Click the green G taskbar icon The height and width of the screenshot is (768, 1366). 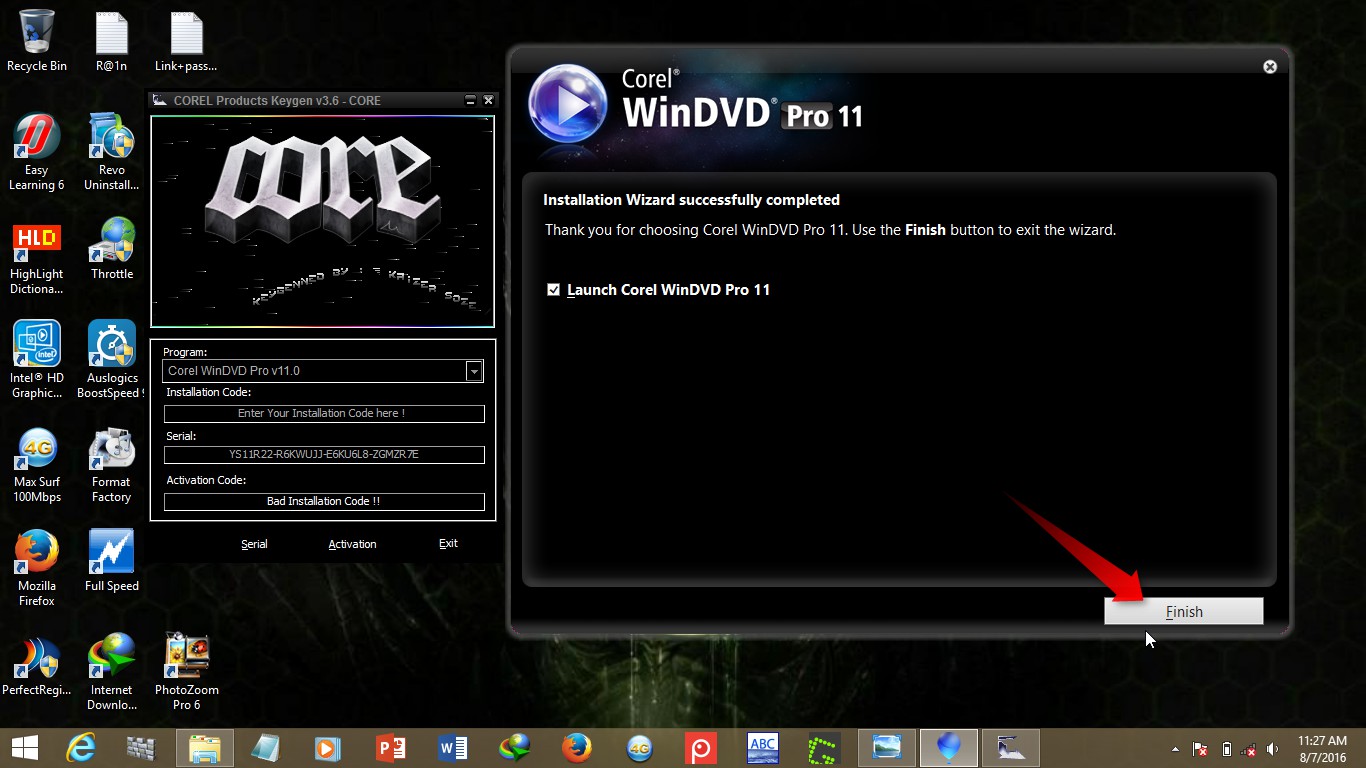pyautogui.click(x=824, y=748)
